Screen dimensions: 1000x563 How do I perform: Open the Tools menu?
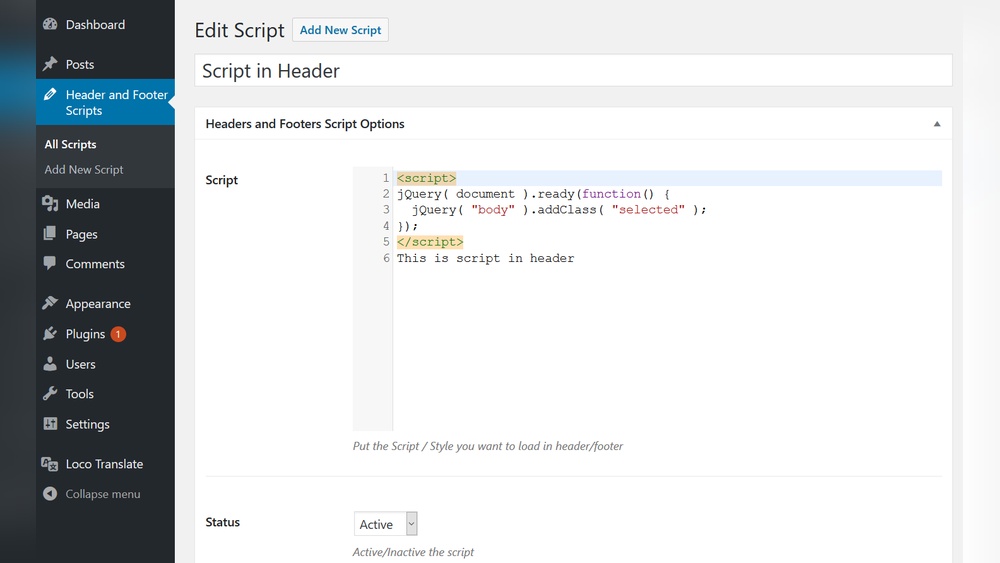80,394
